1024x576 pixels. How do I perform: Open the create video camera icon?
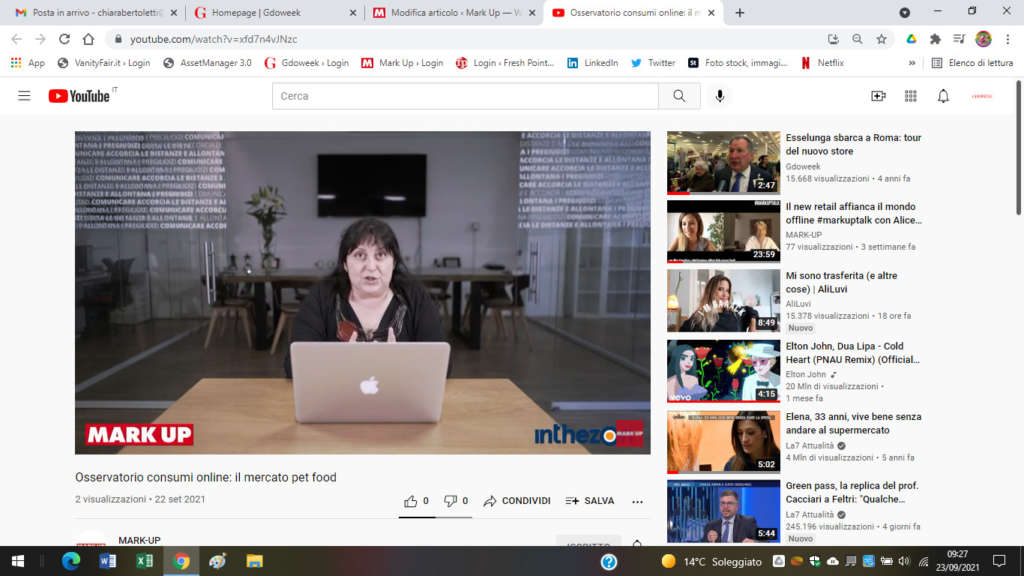tap(878, 96)
